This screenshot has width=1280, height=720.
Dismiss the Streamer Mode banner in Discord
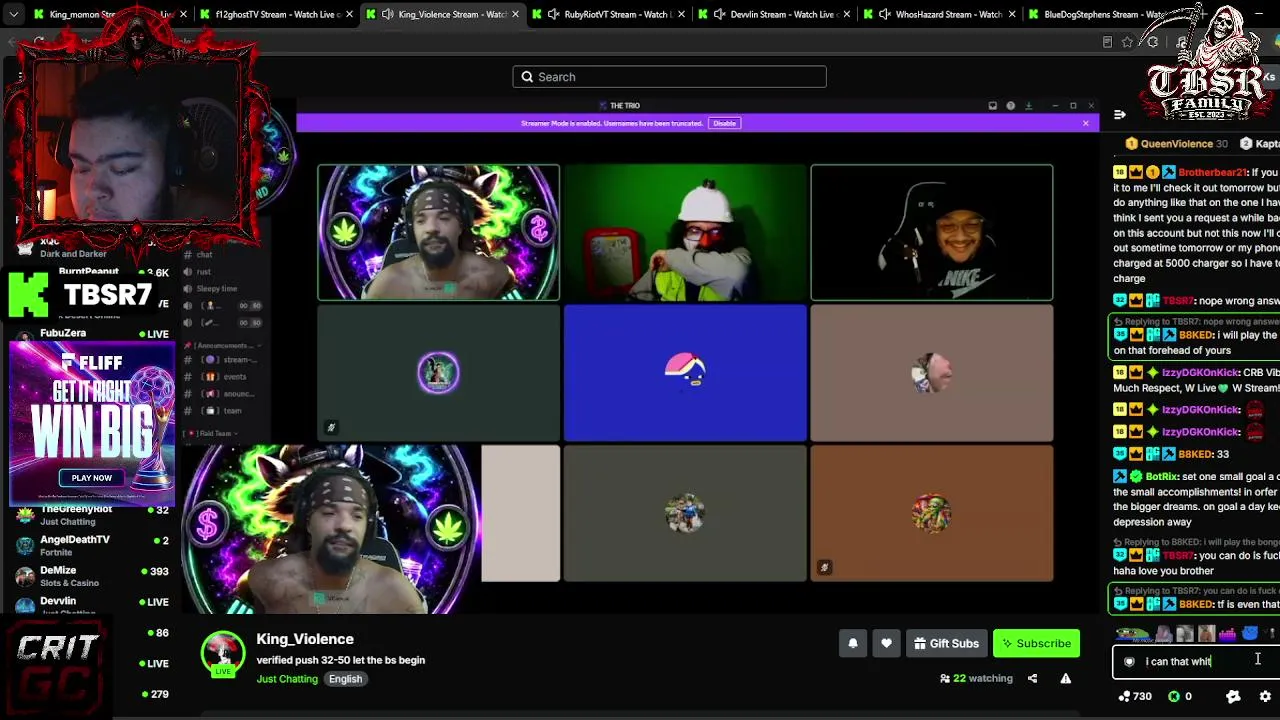1085,123
